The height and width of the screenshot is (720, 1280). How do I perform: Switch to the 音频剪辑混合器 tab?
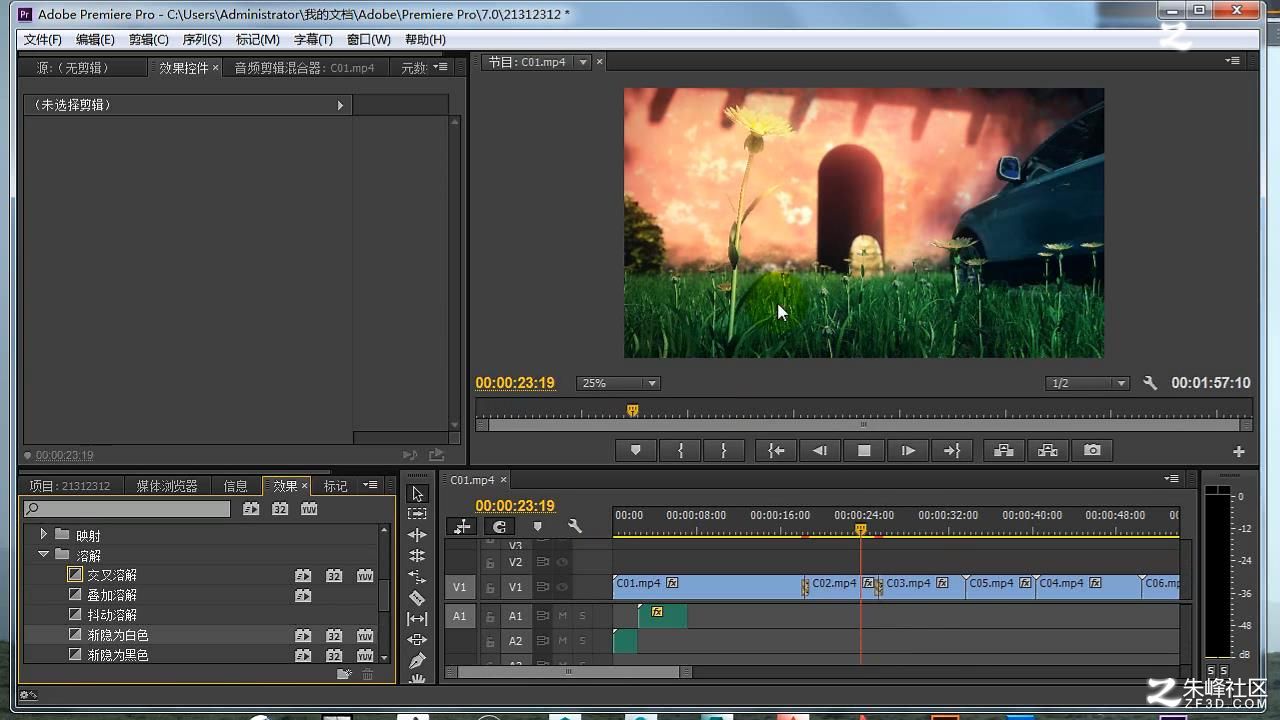(x=304, y=68)
